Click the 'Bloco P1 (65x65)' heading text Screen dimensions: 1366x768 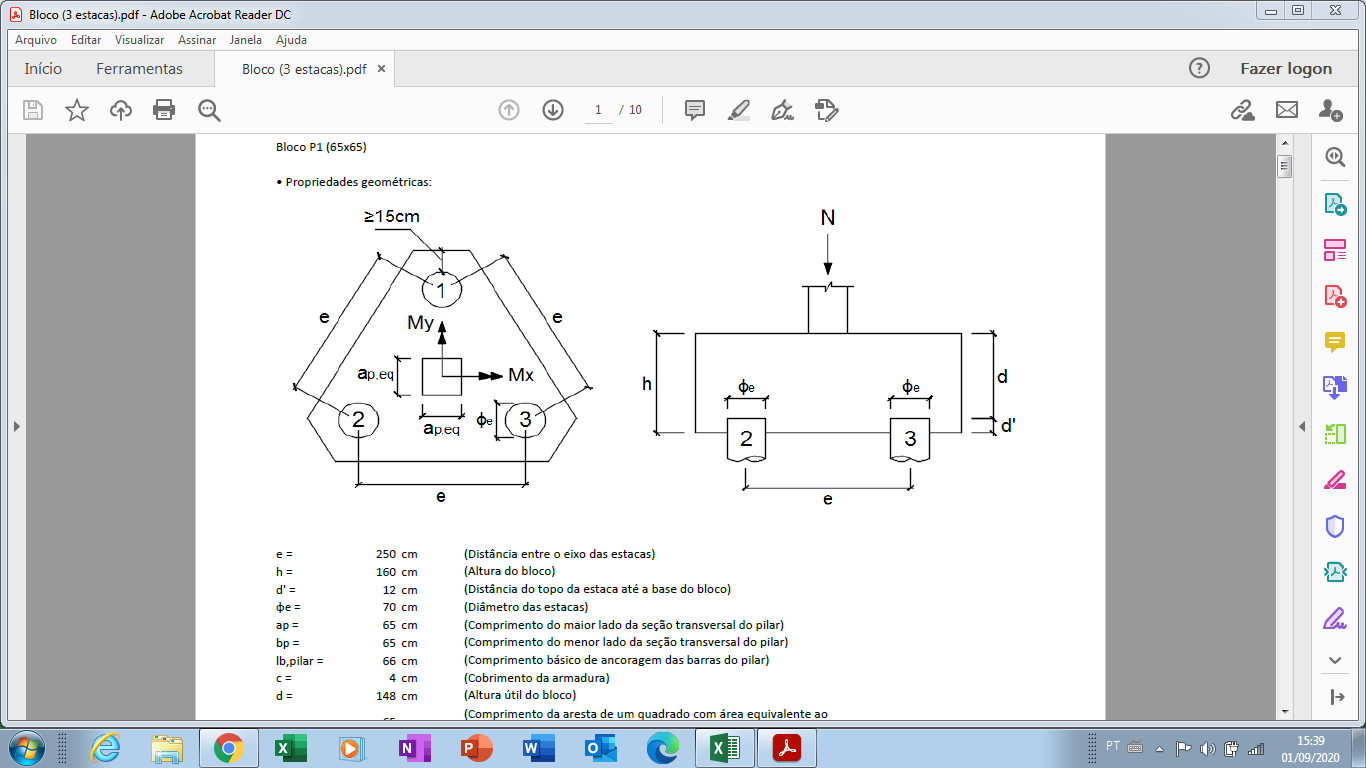pyautogui.click(x=321, y=147)
